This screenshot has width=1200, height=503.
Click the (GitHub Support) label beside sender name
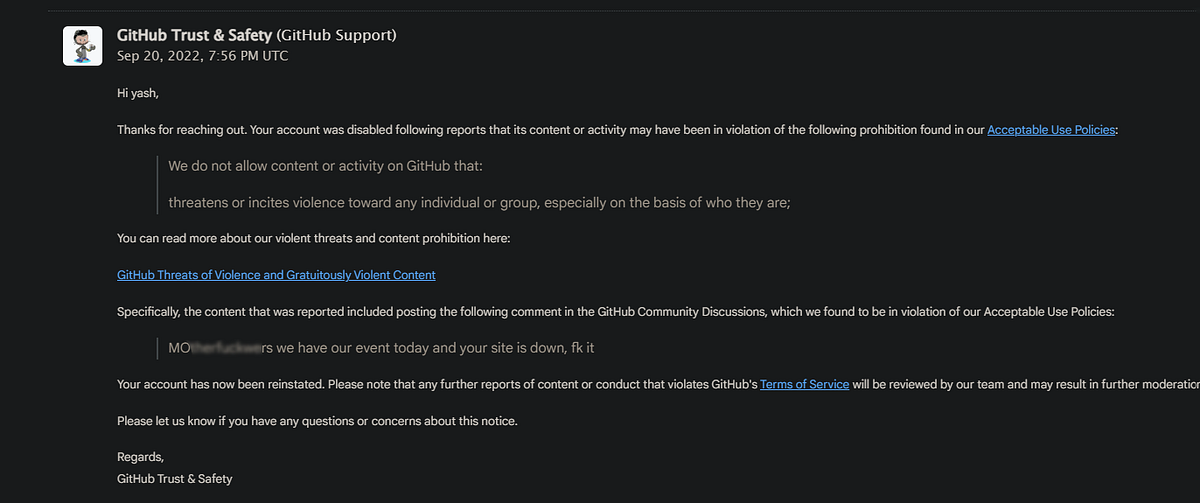[x=337, y=35]
